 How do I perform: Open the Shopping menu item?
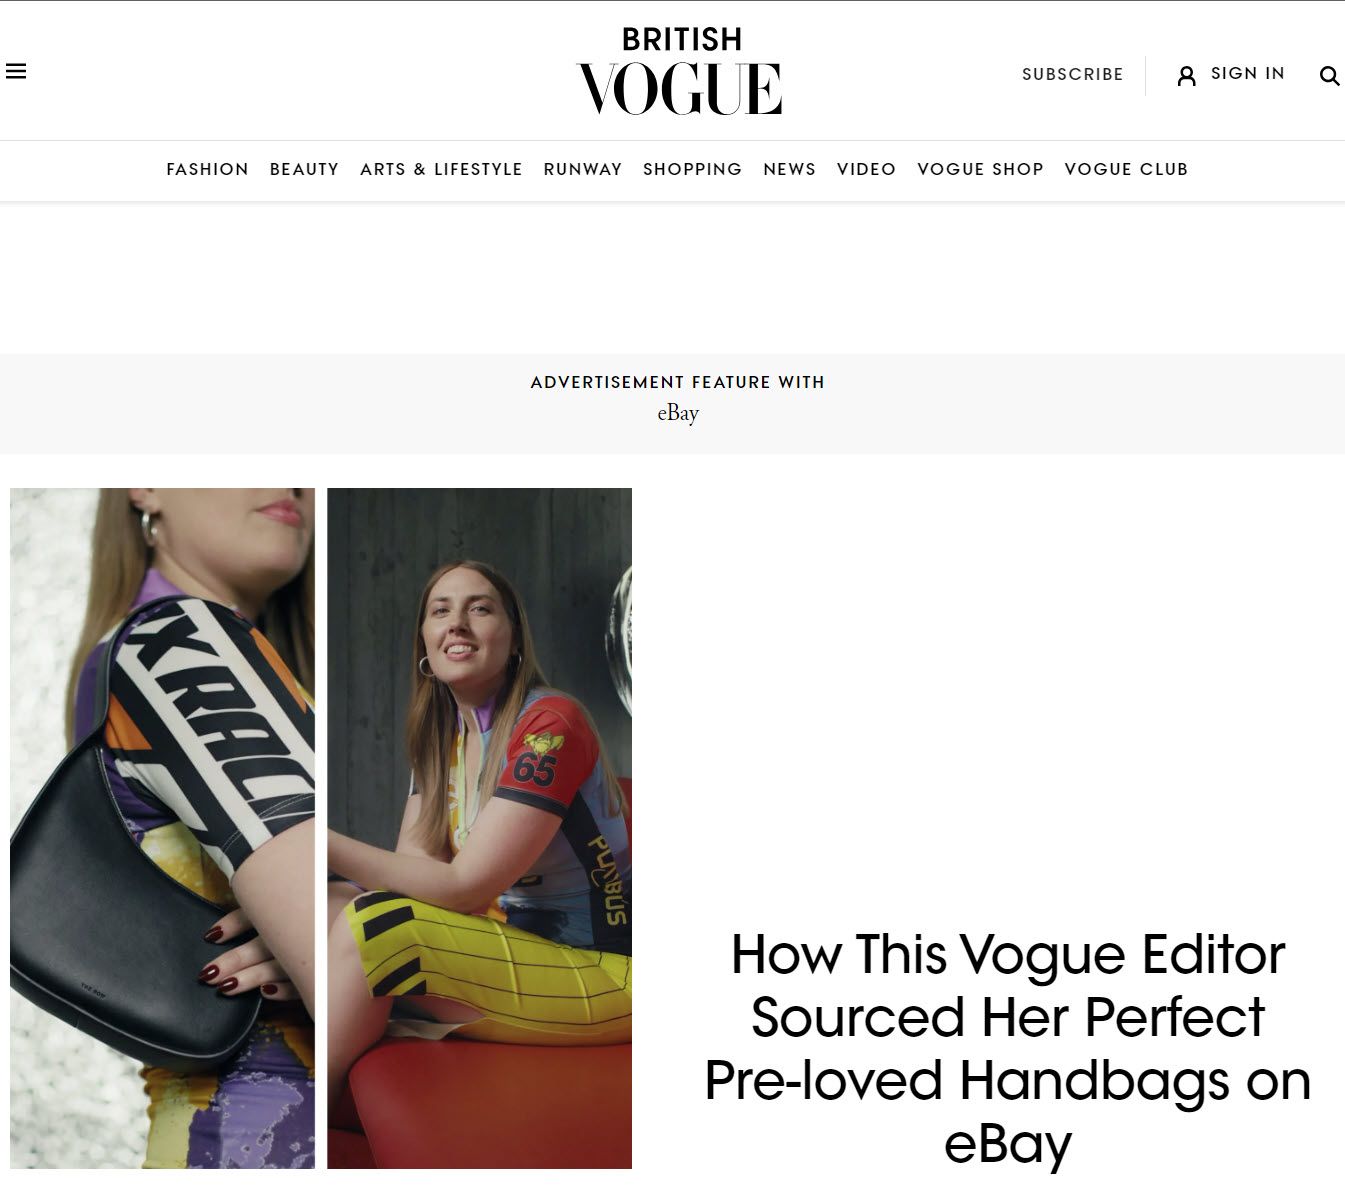click(x=692, y=169)
